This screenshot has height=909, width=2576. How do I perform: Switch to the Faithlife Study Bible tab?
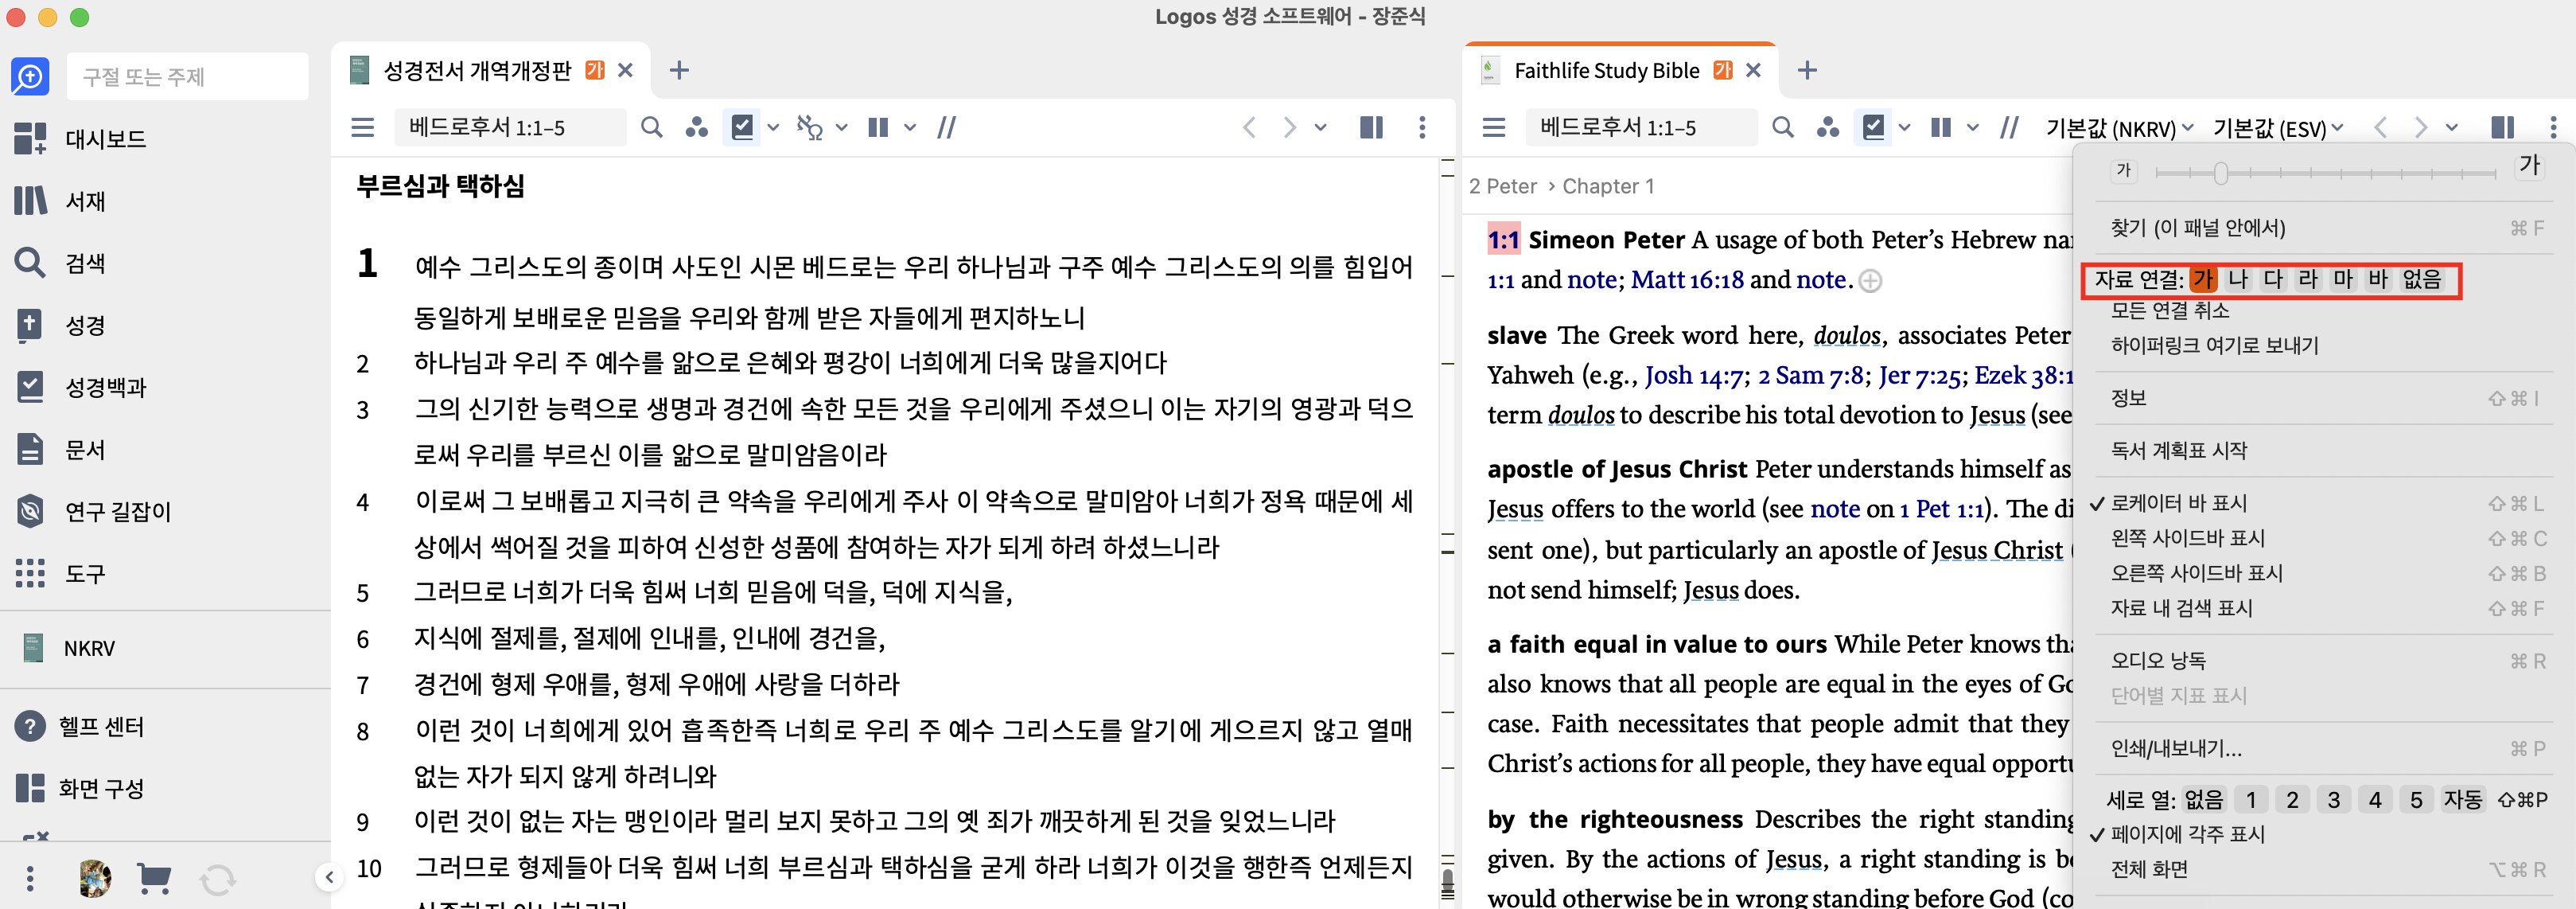coord(1606,70)
